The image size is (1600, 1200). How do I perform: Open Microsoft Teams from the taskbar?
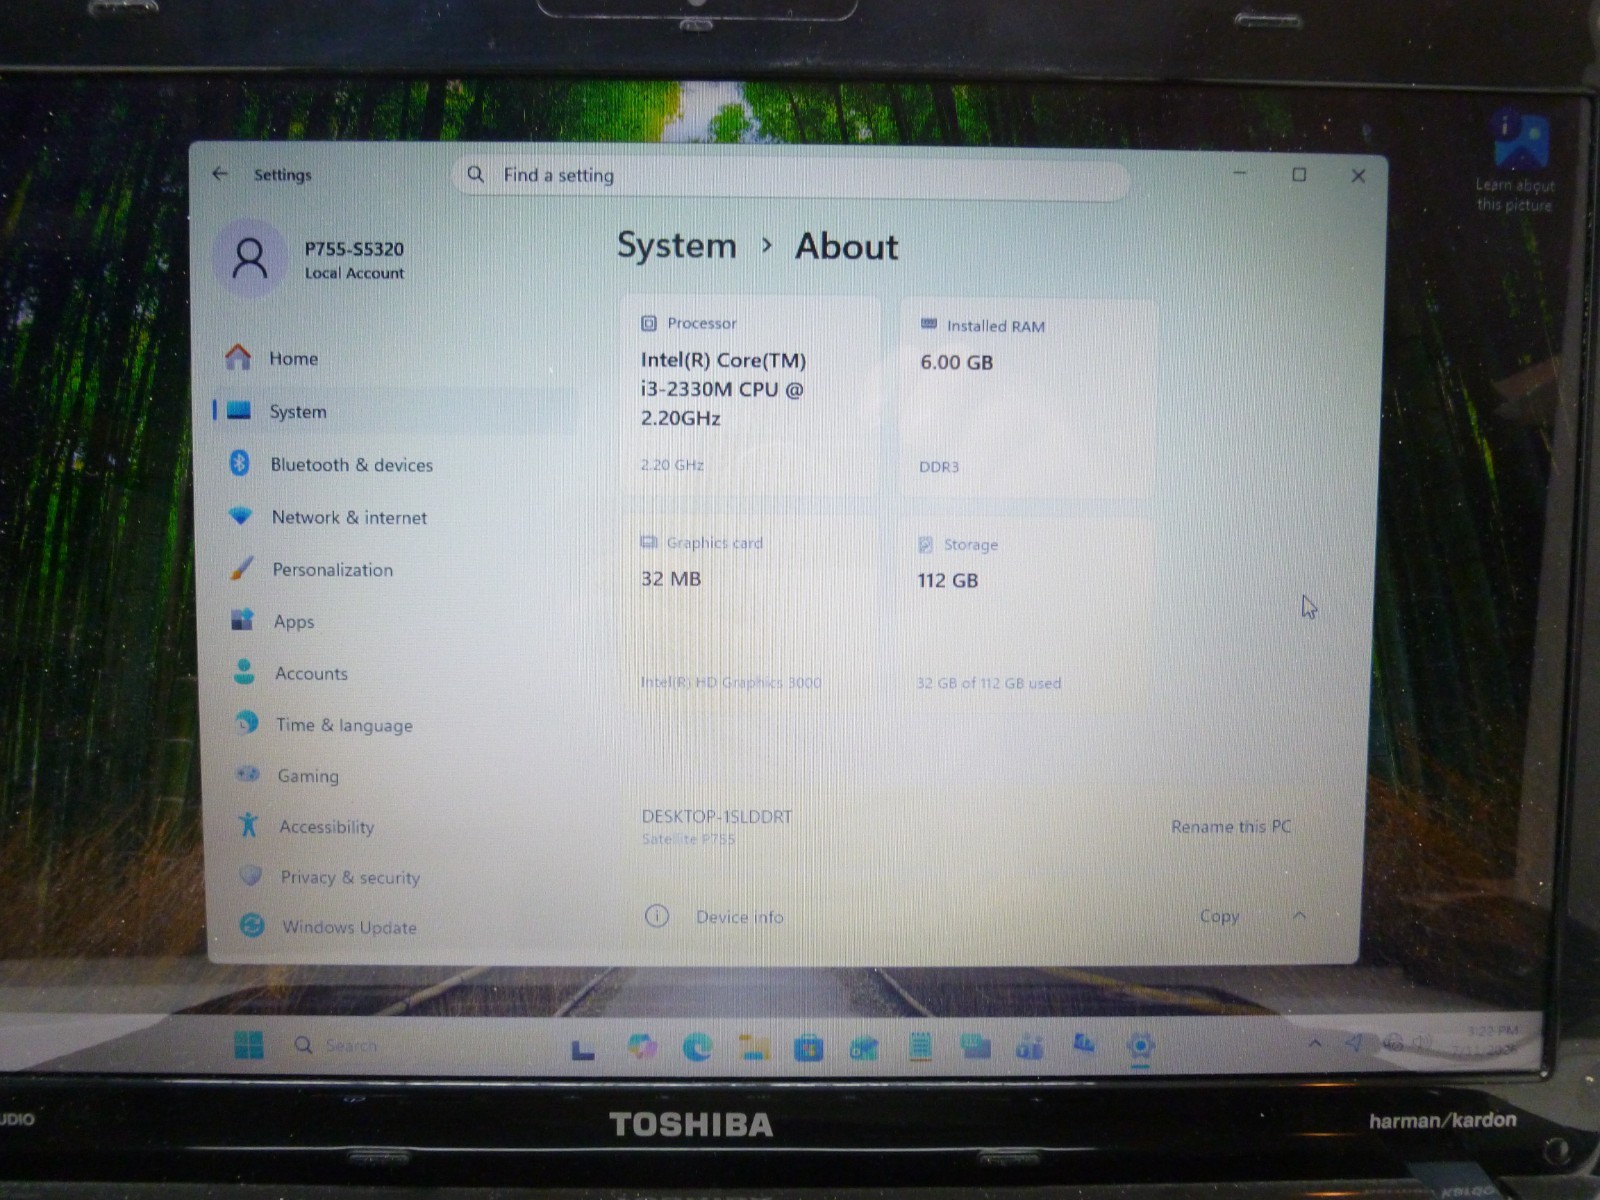pyautogui.click(x=1030, y=1047)
